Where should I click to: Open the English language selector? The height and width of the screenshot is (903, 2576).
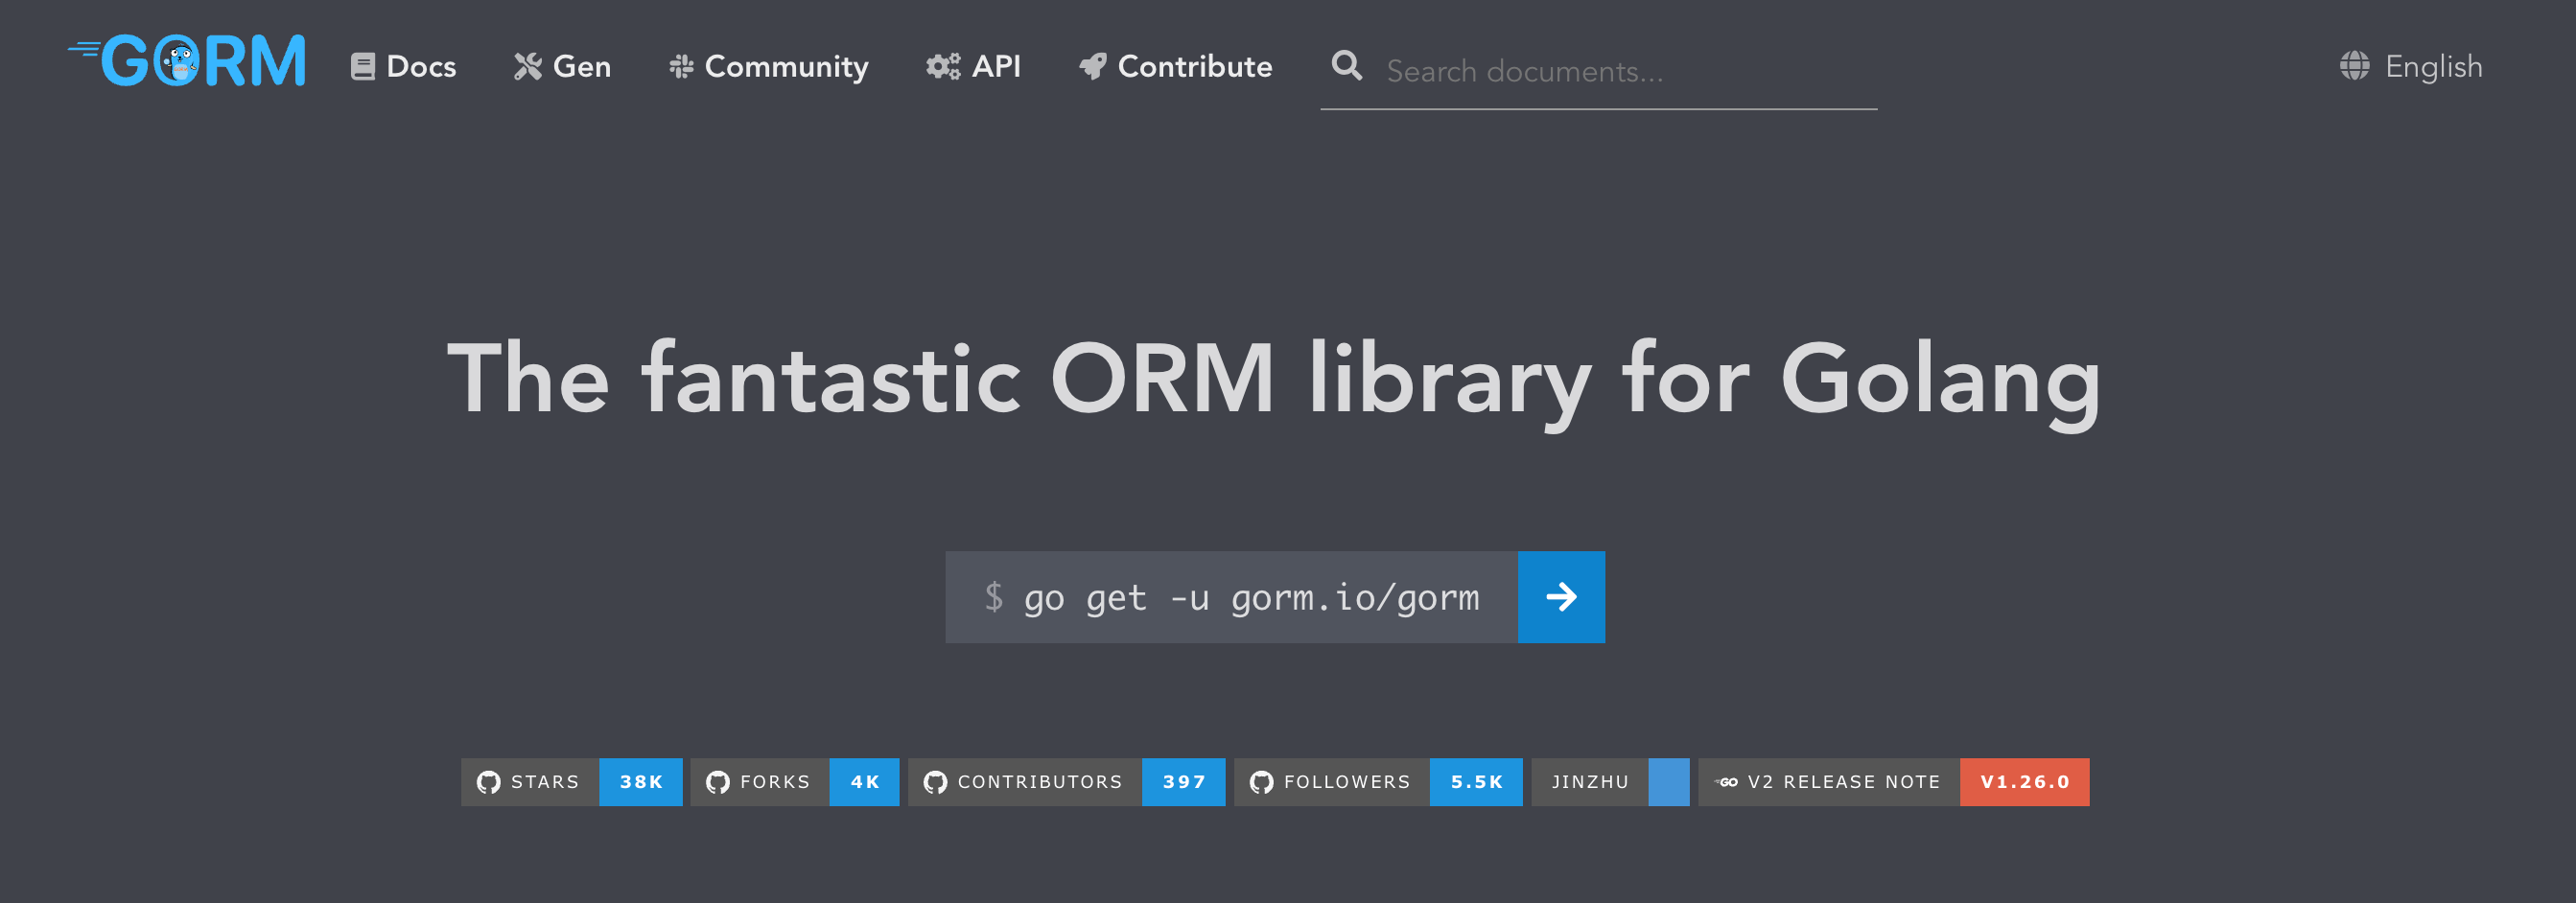pos(2433,67)
